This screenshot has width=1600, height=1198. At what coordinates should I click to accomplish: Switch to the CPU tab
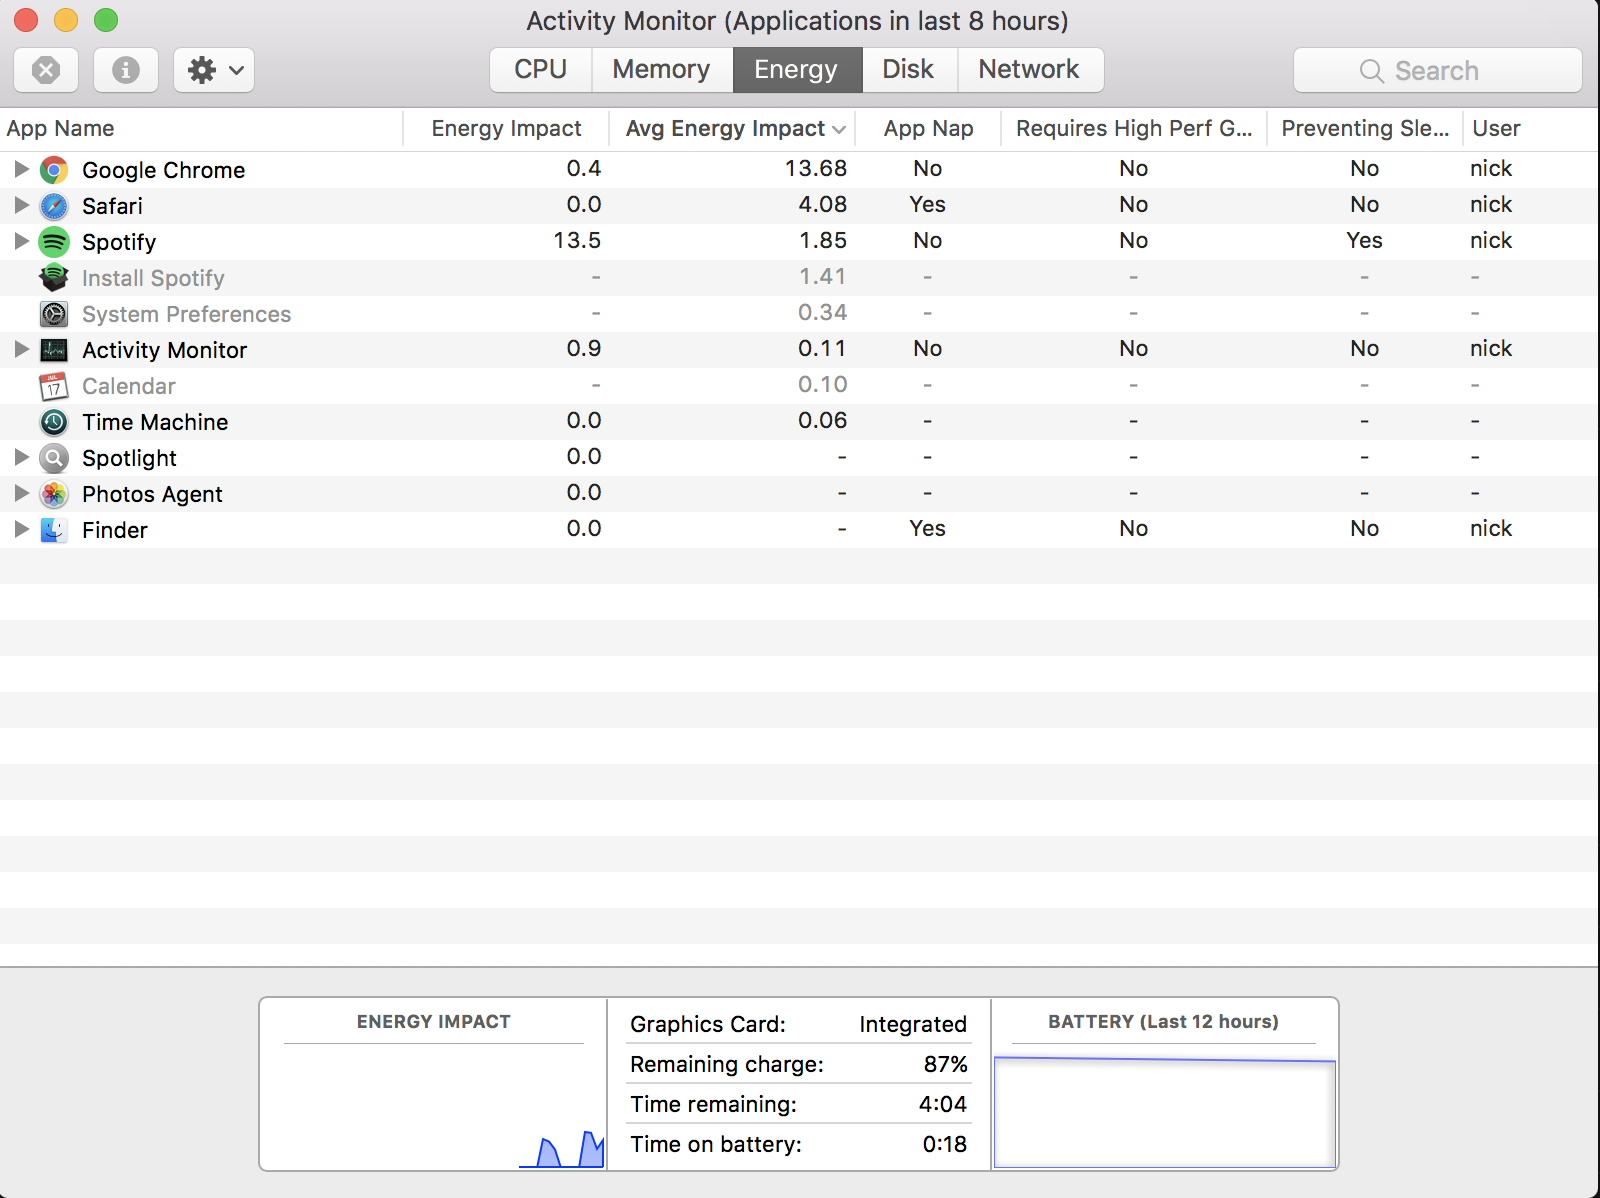pyautogui.click(x=541, y=70)
